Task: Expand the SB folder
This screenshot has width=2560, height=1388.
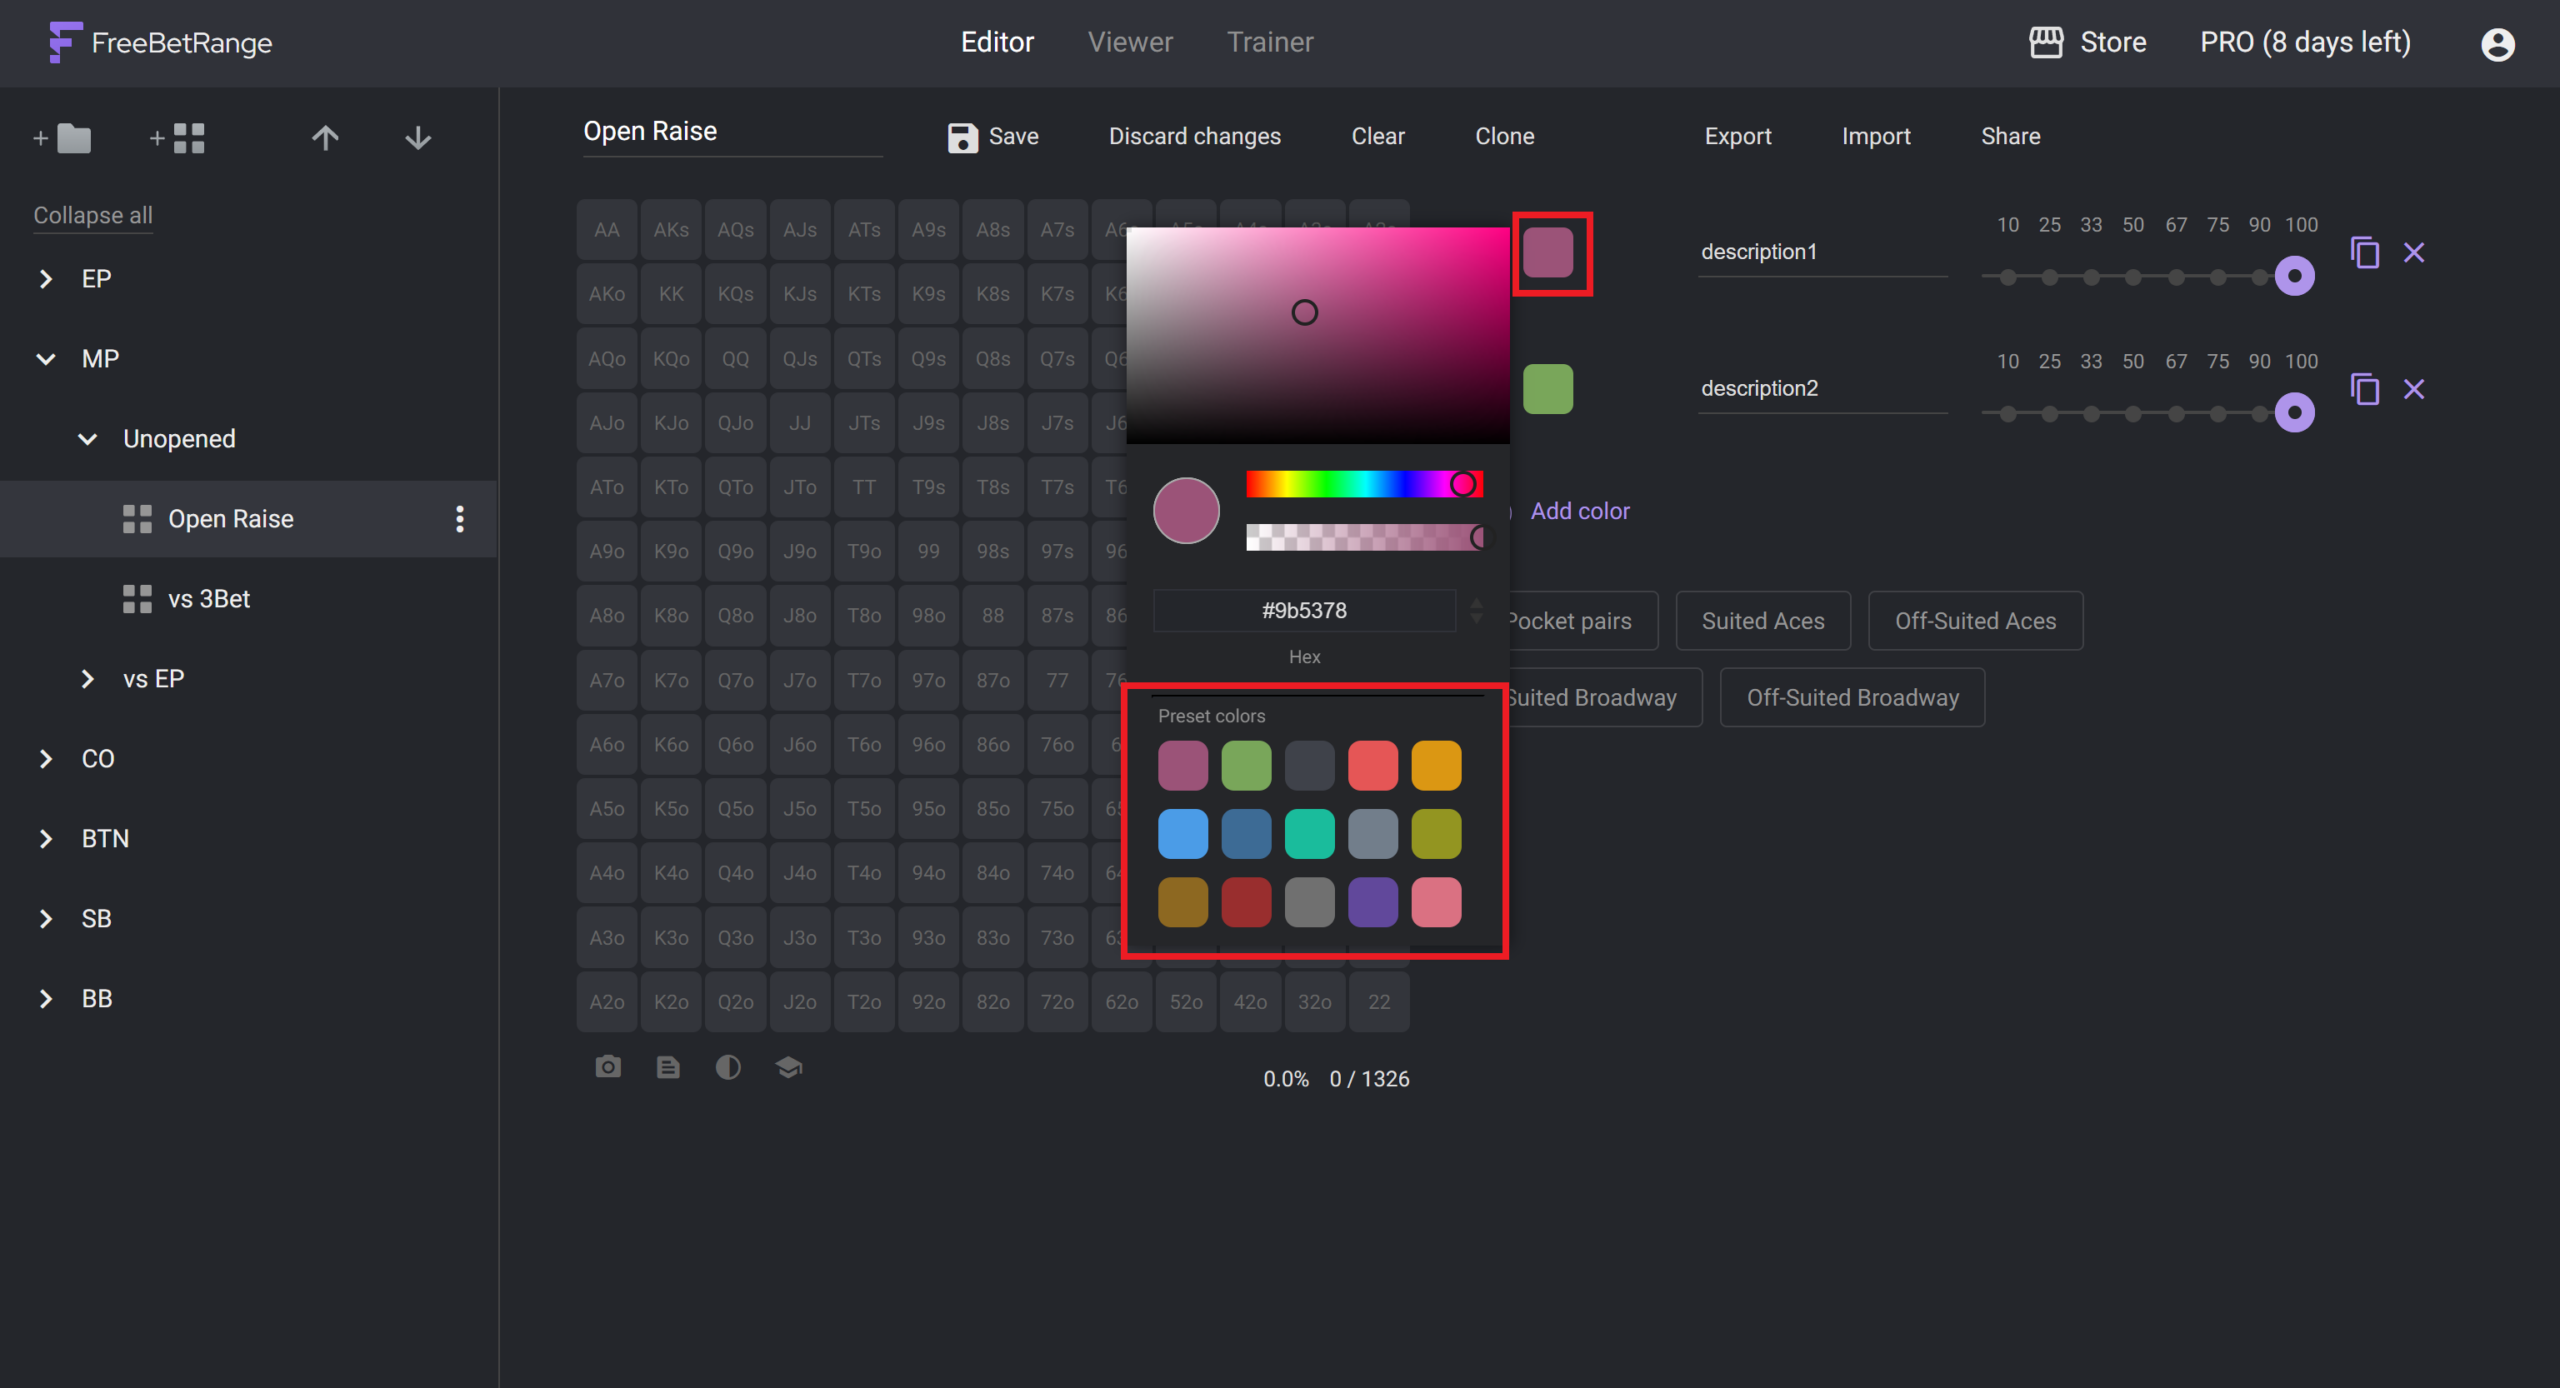Action: tap(46, 919)
